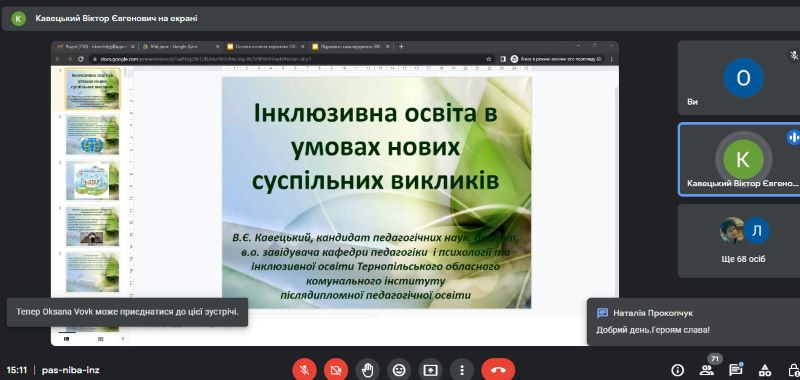Open browser three-dot menu in shared screen
Viewport: 800px width, 380px height.
pyautogui.click(x=611, y=59)
